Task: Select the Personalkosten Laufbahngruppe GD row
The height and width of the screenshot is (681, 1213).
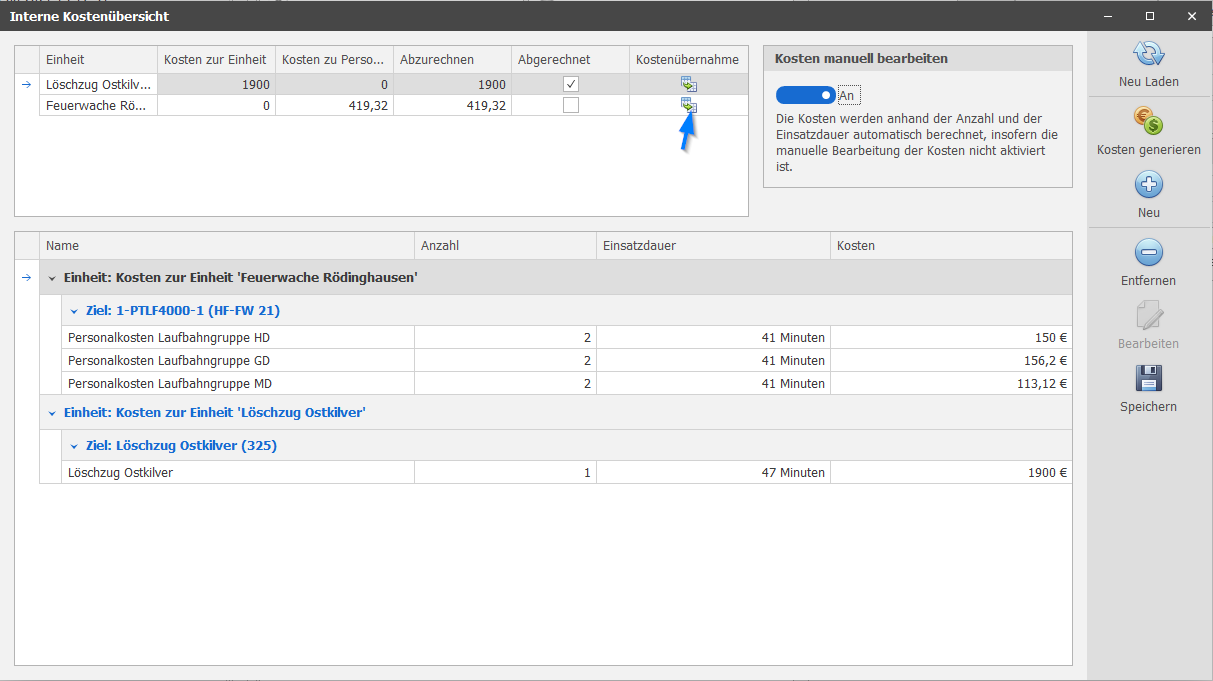Action: coord(238,361)
